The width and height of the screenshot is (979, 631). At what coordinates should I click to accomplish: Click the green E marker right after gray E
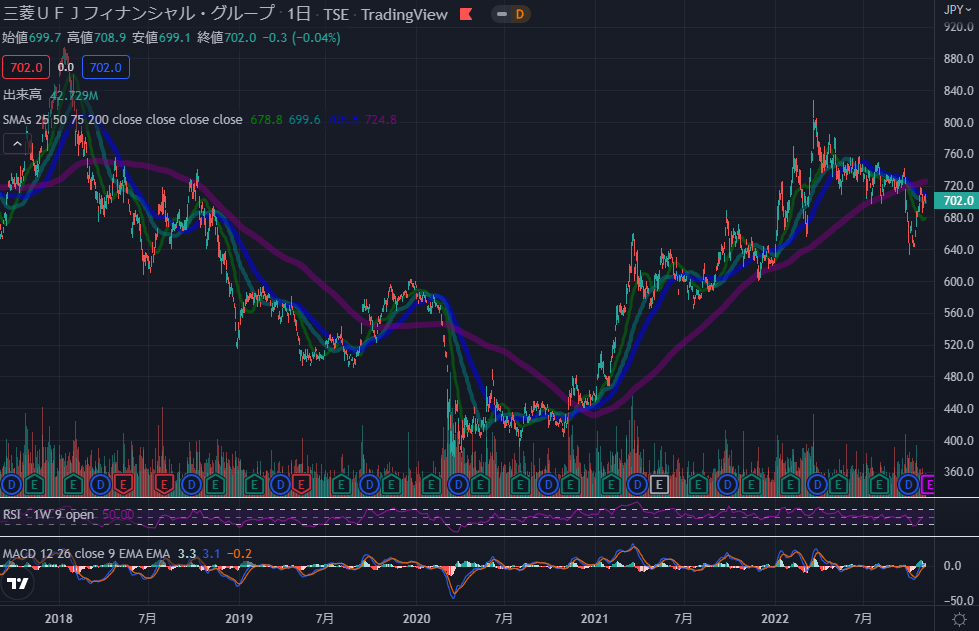(698, 484)
